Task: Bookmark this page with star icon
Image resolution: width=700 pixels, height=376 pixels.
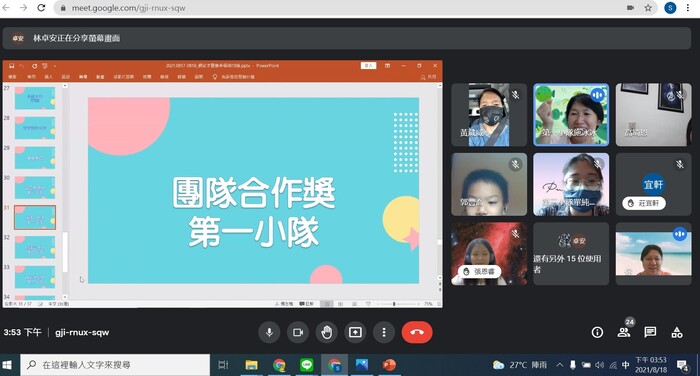Action: [648, 8]
